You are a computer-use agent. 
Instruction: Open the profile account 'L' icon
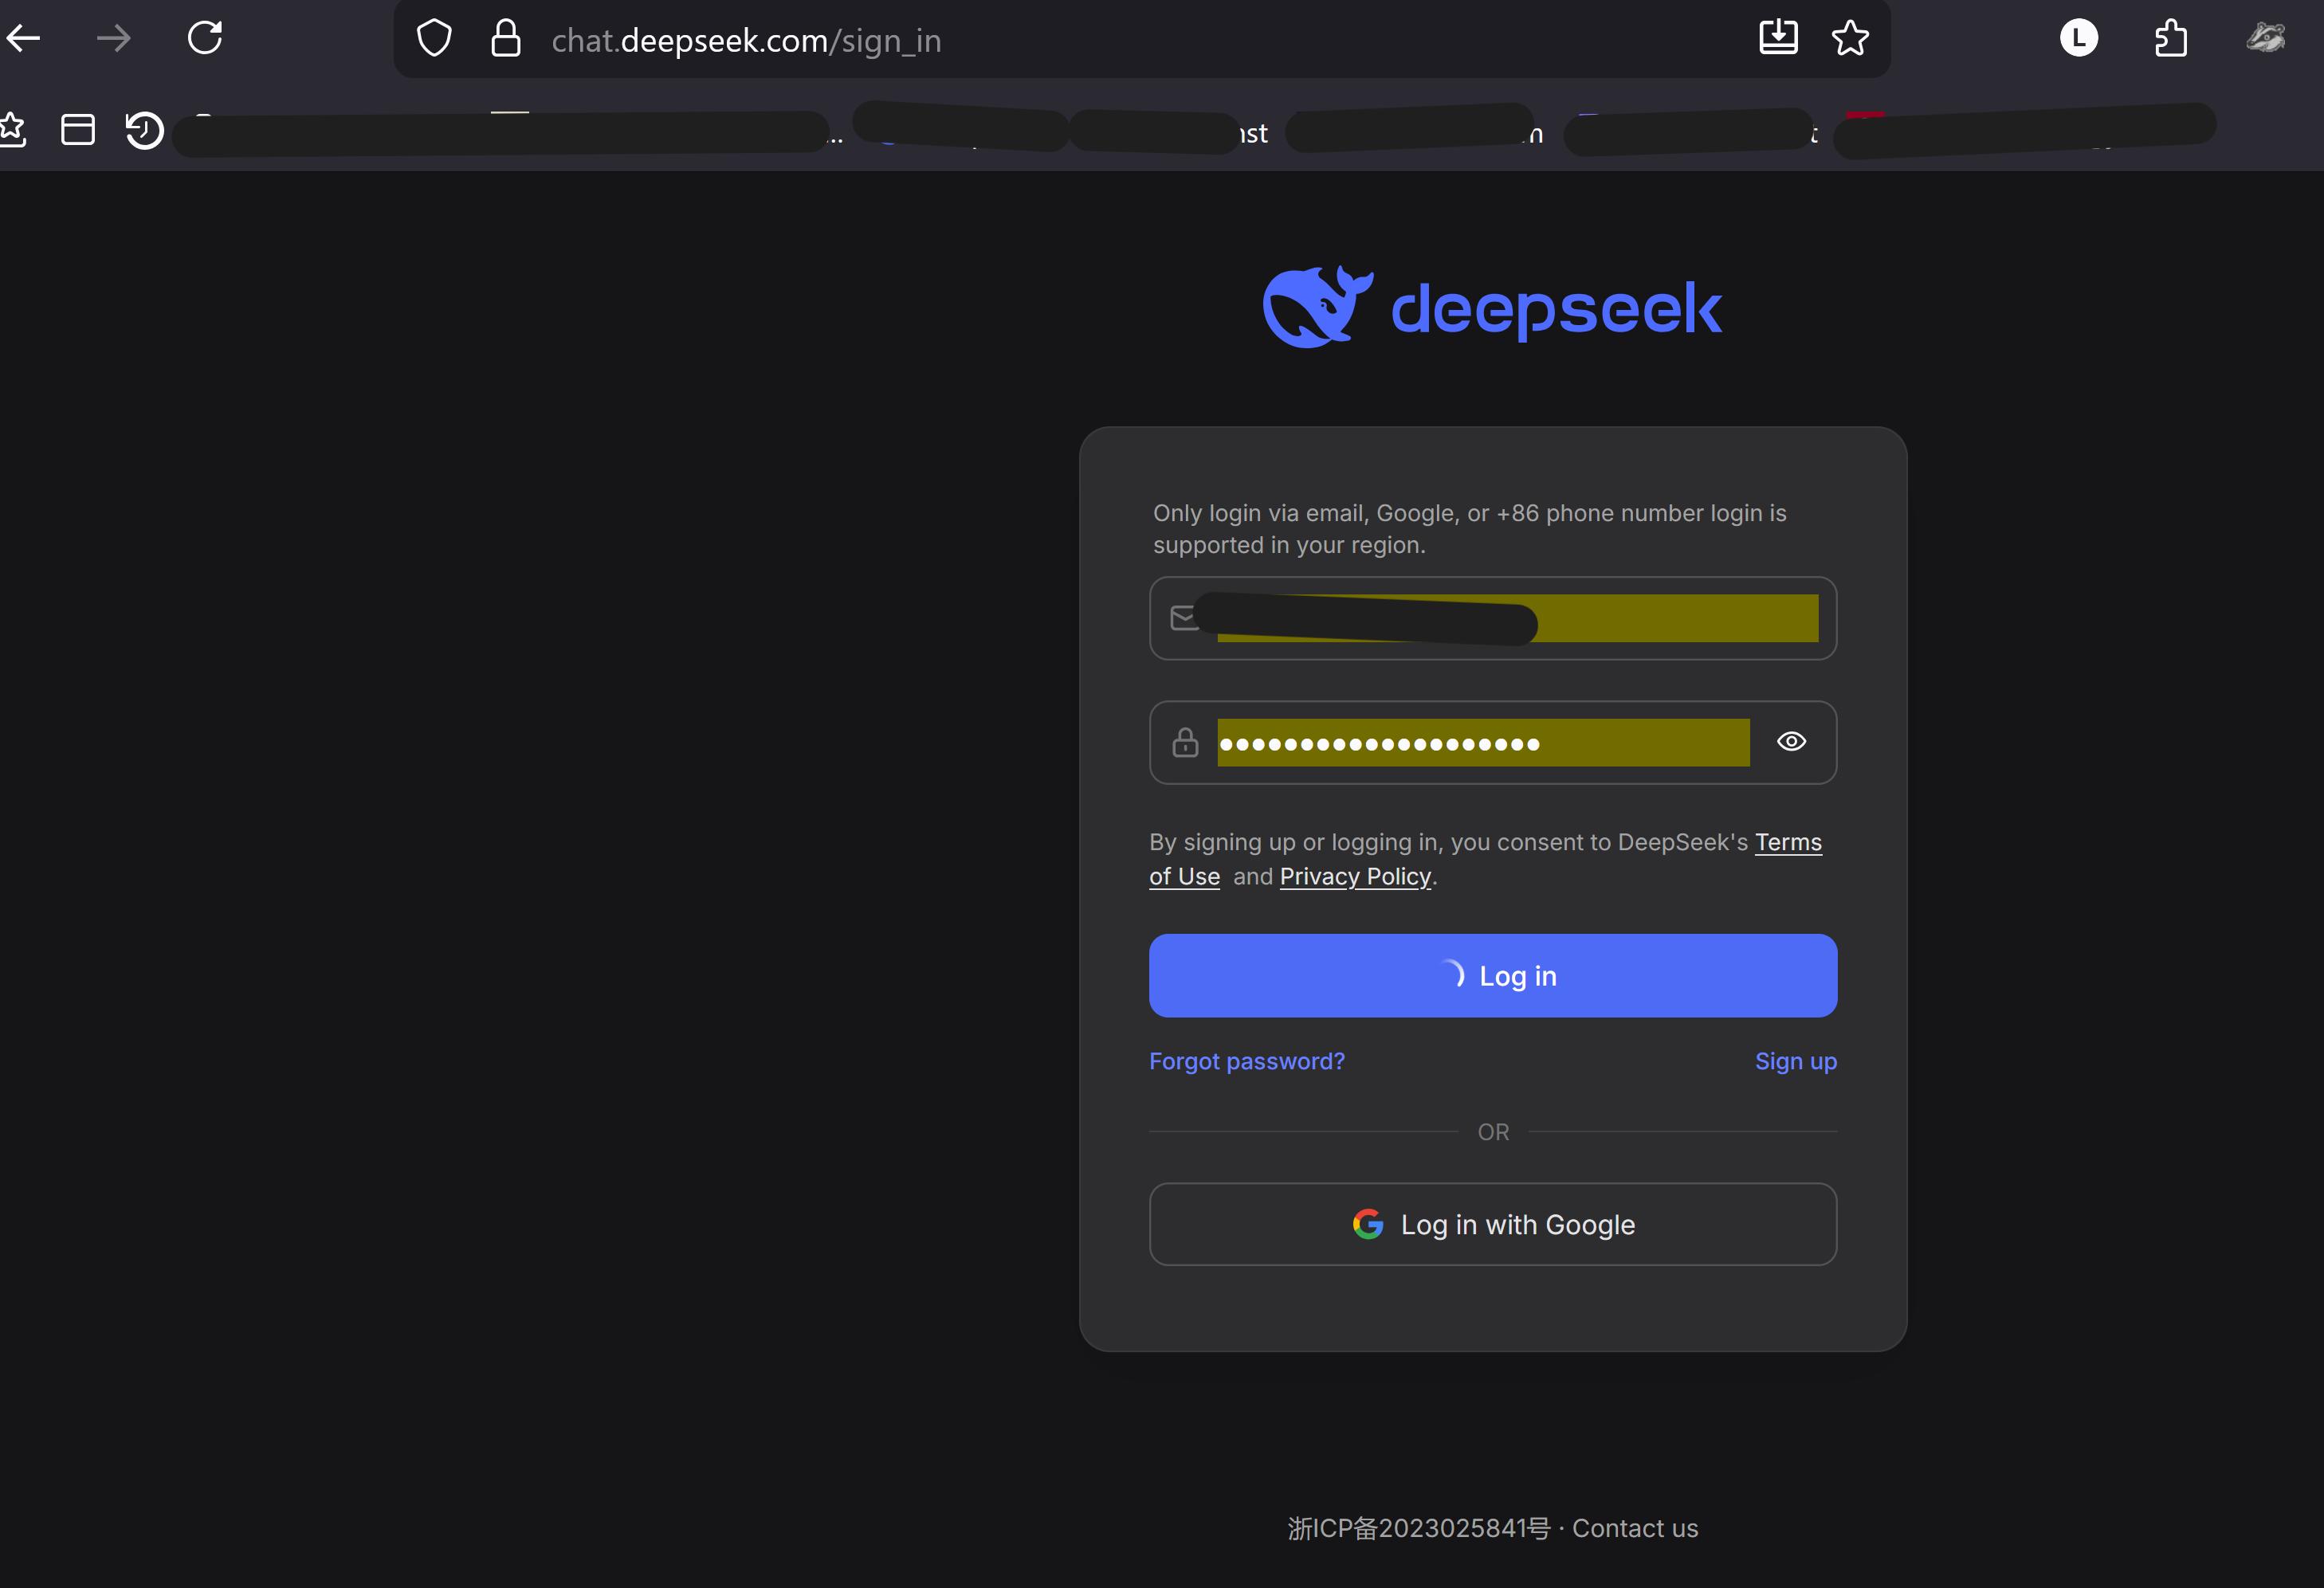[2078, 39]
